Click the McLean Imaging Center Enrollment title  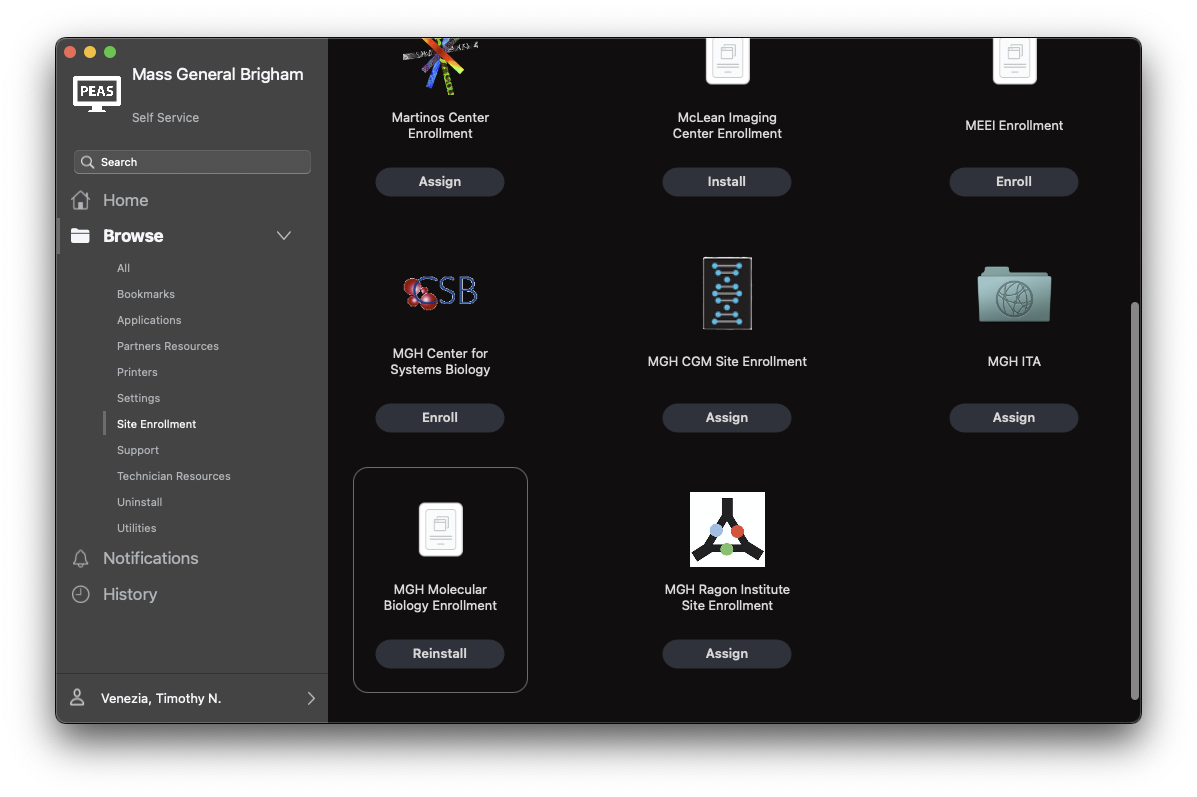(x=727, y=125)
